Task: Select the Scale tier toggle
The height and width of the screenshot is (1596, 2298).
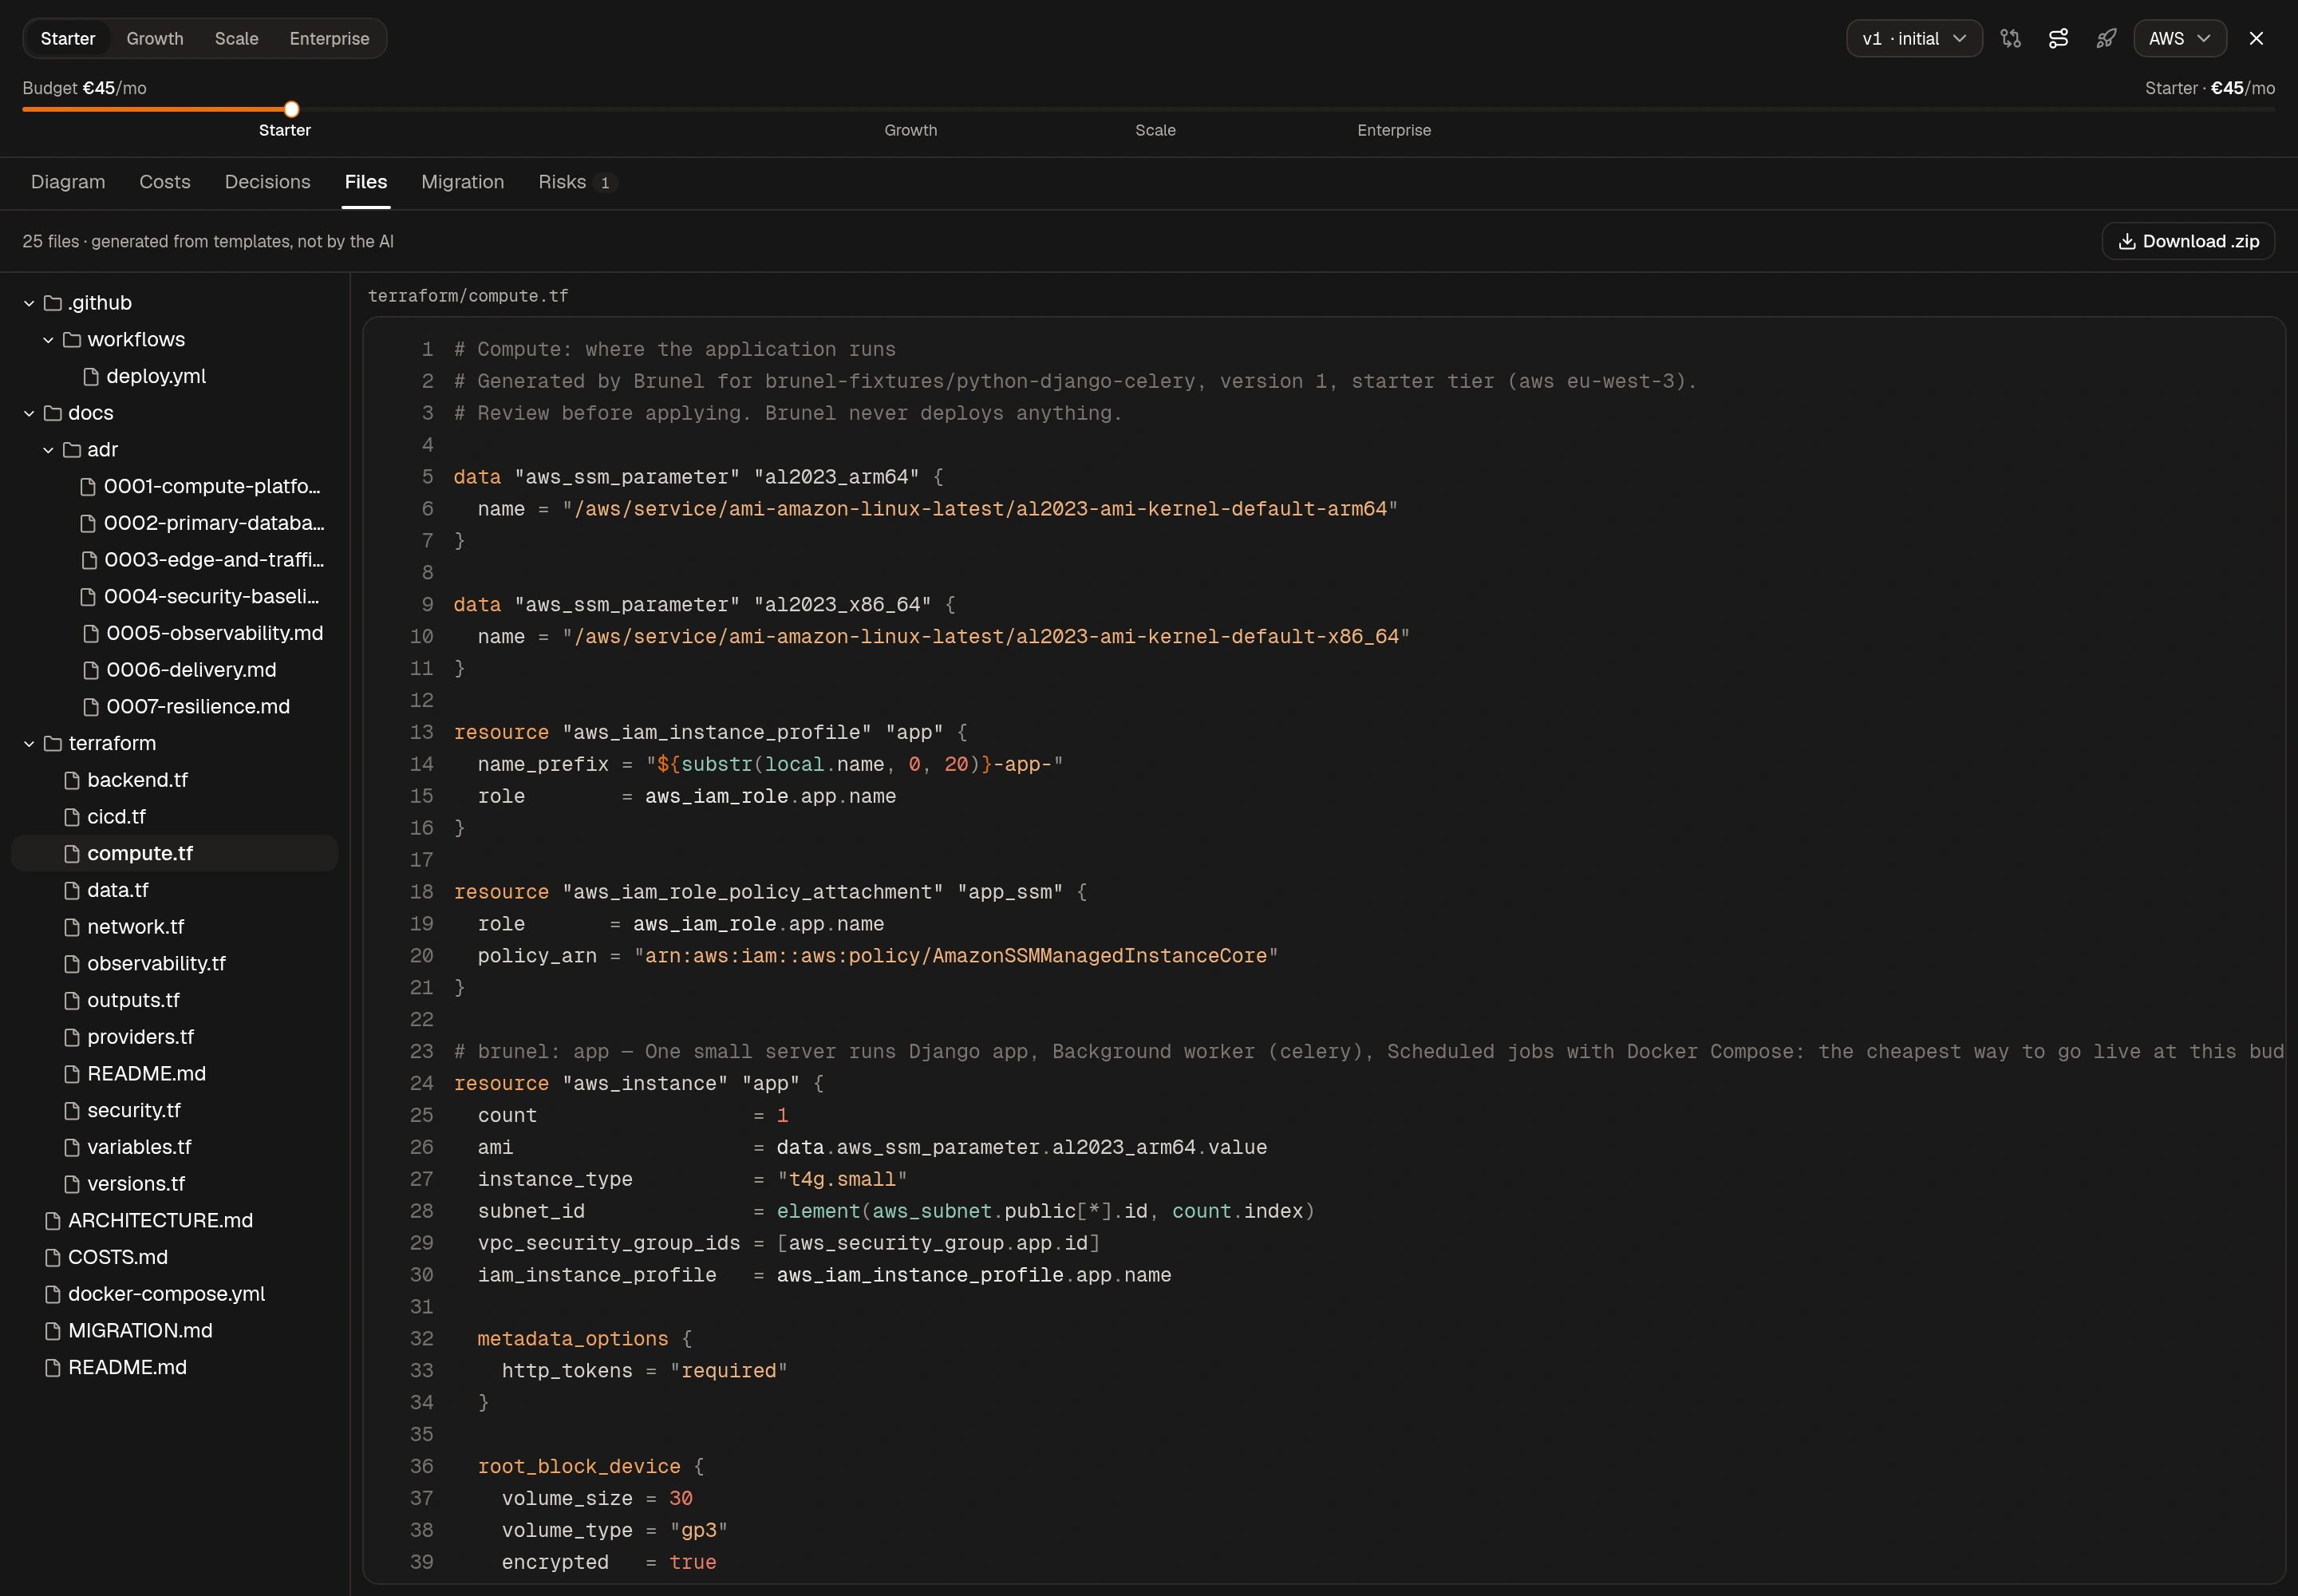Action: pyautogui.click(x=237, y=38)
